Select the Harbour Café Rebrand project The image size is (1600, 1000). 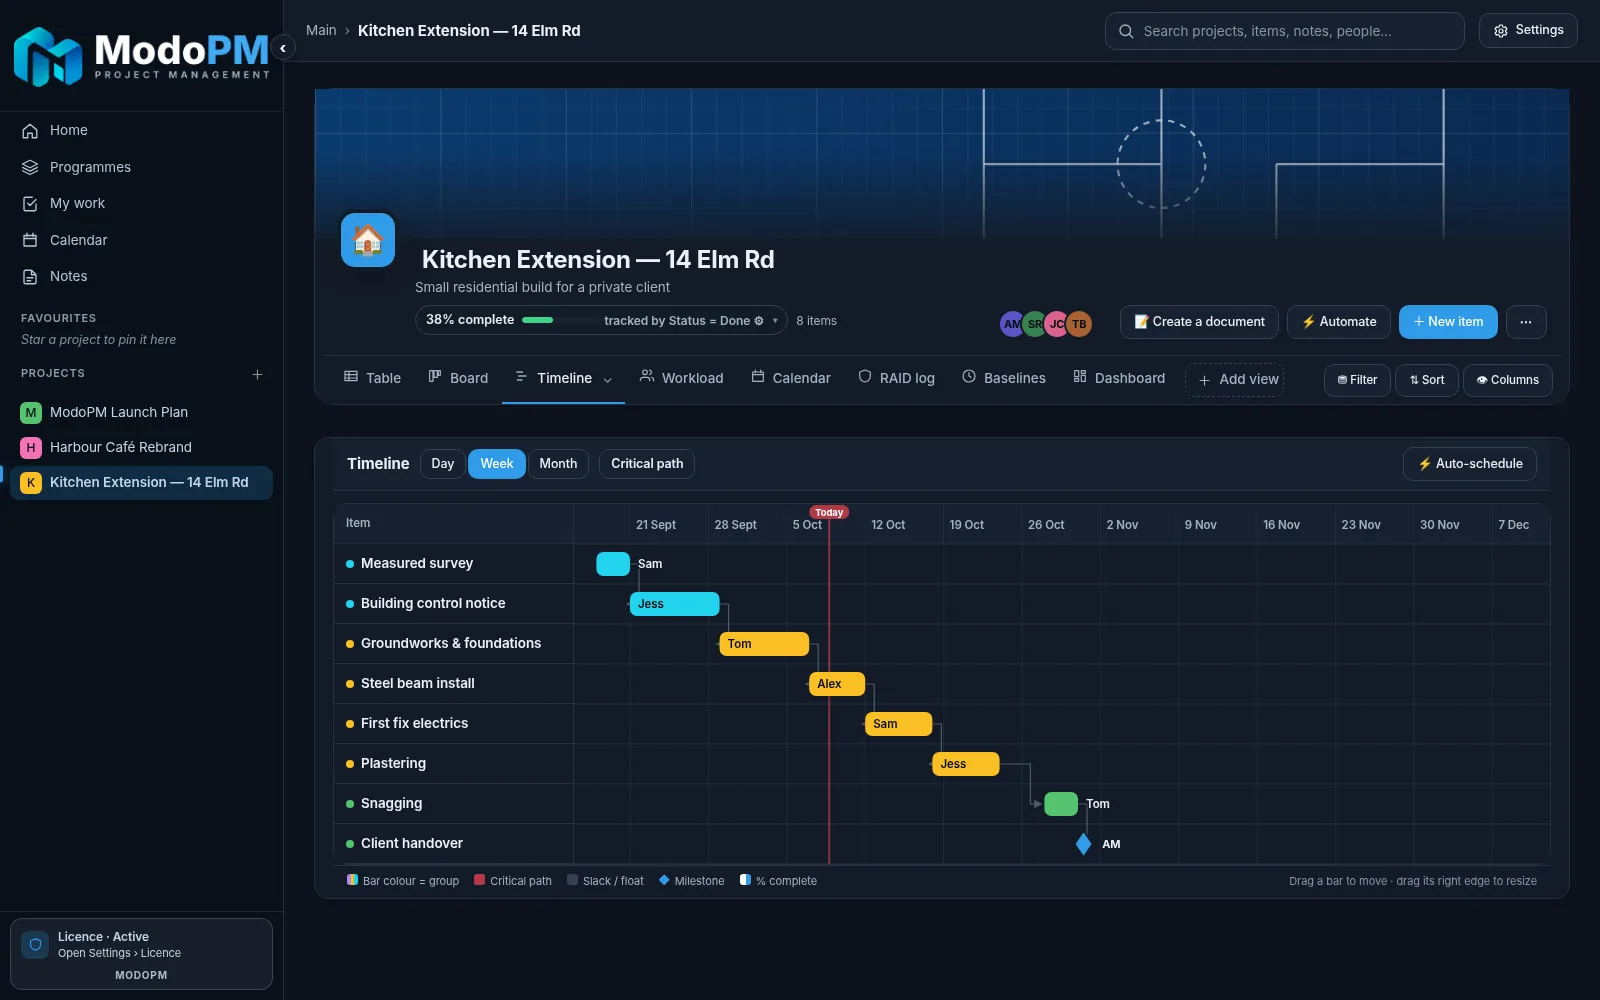(x=141, y=447)
